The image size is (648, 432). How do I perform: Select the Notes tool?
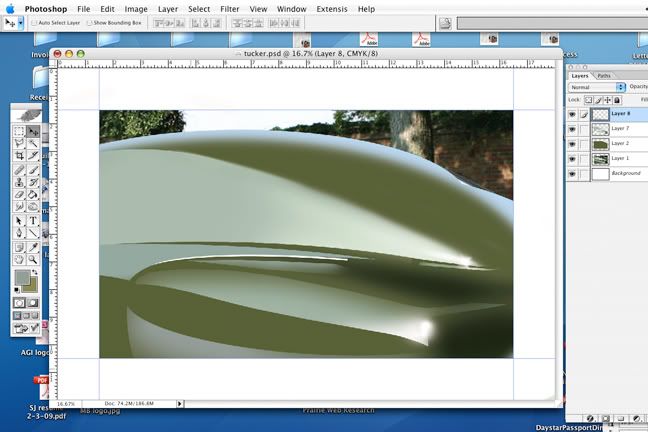pyautogui.click(x=19, y=247)
